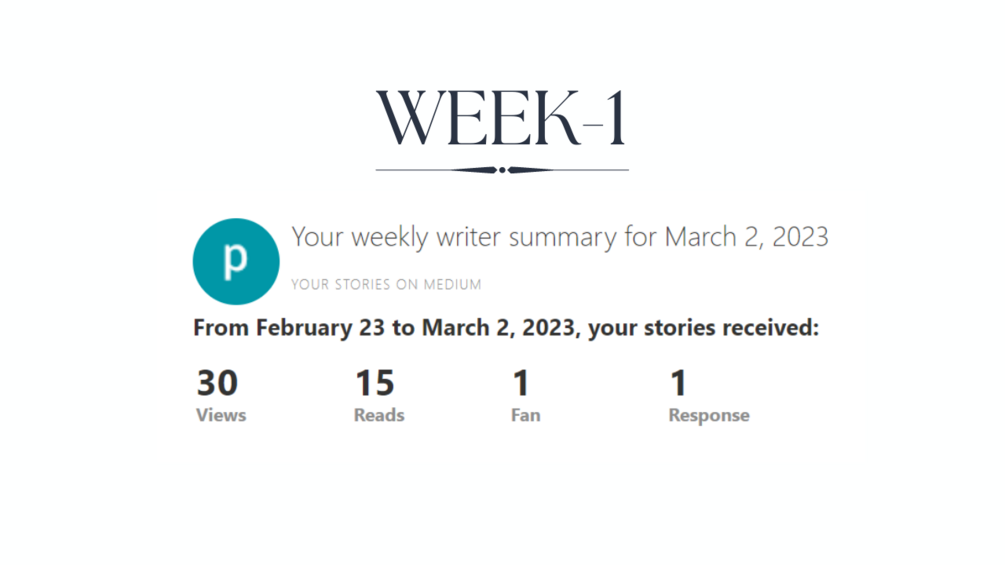
Task: Click "your stories received:" text
Action: click(x=704, y=328)
